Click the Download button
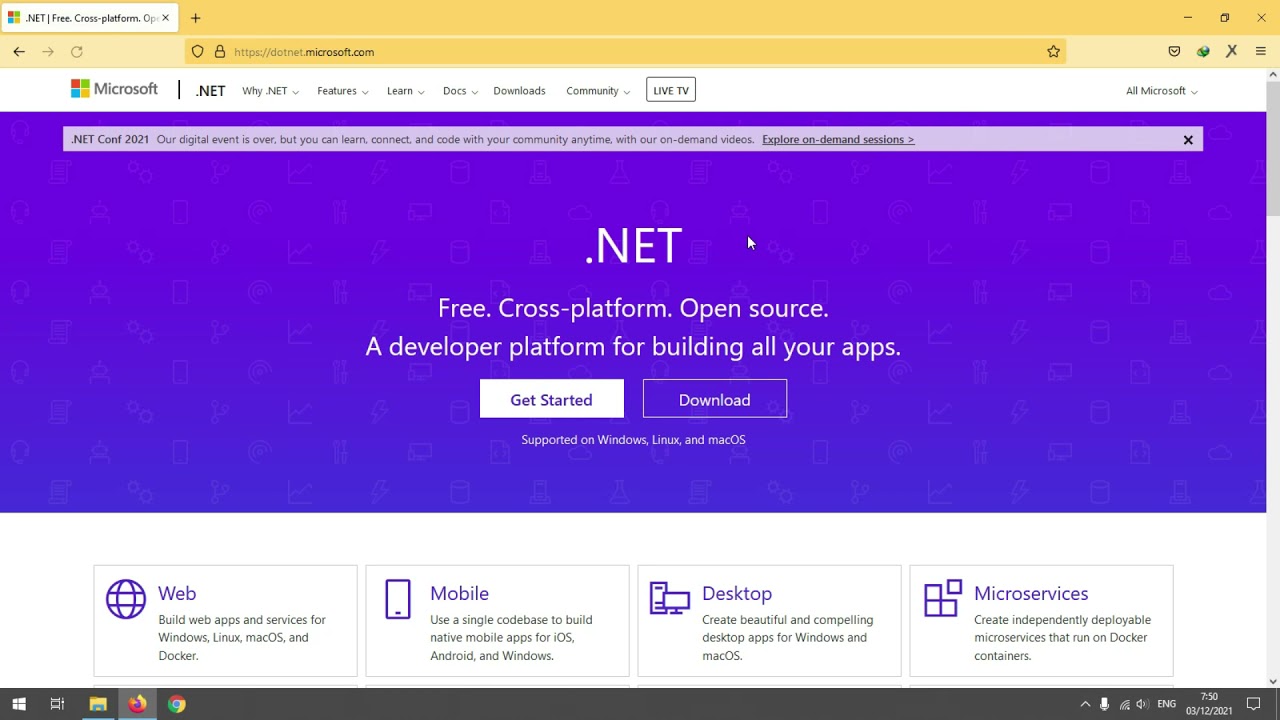1280x720 pixels. click(x=715, y=399)
